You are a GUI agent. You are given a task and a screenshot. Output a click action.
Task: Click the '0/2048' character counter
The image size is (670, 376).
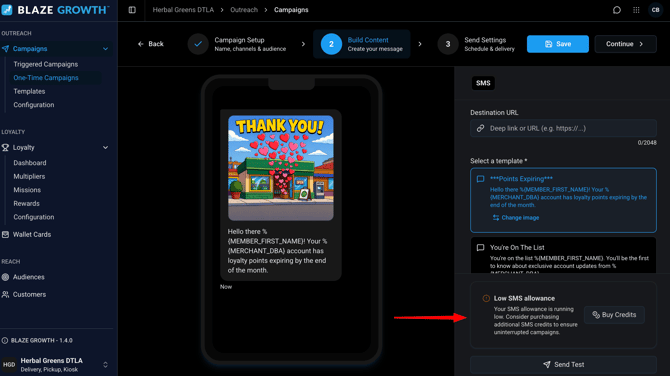(x=647, y=143)
